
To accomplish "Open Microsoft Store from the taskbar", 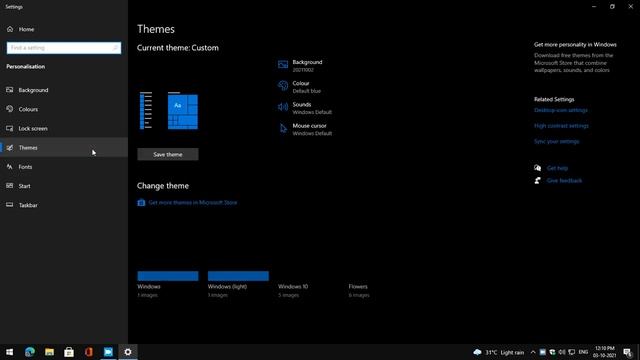I will [x=69, y=352].
